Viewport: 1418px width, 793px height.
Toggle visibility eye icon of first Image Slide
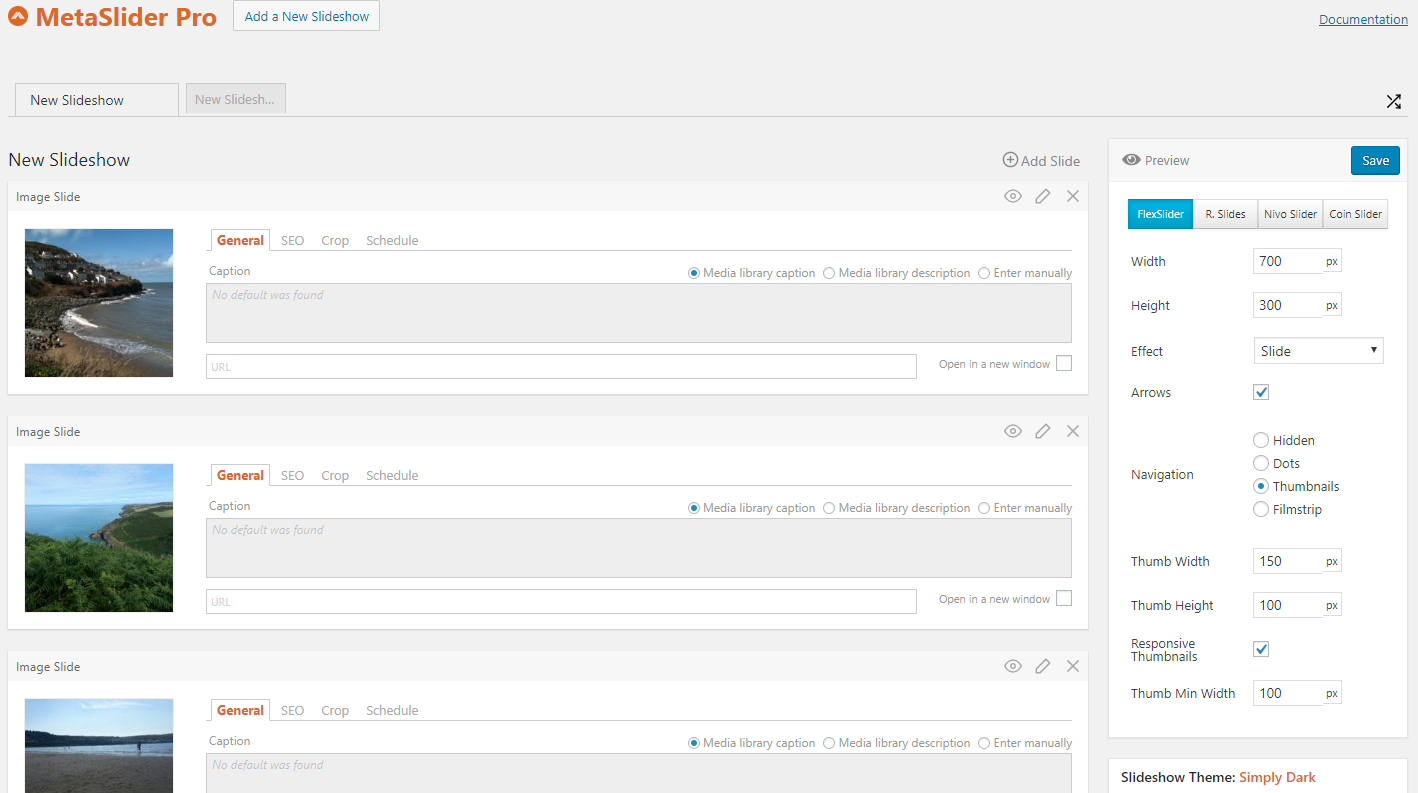[1013, 196]
